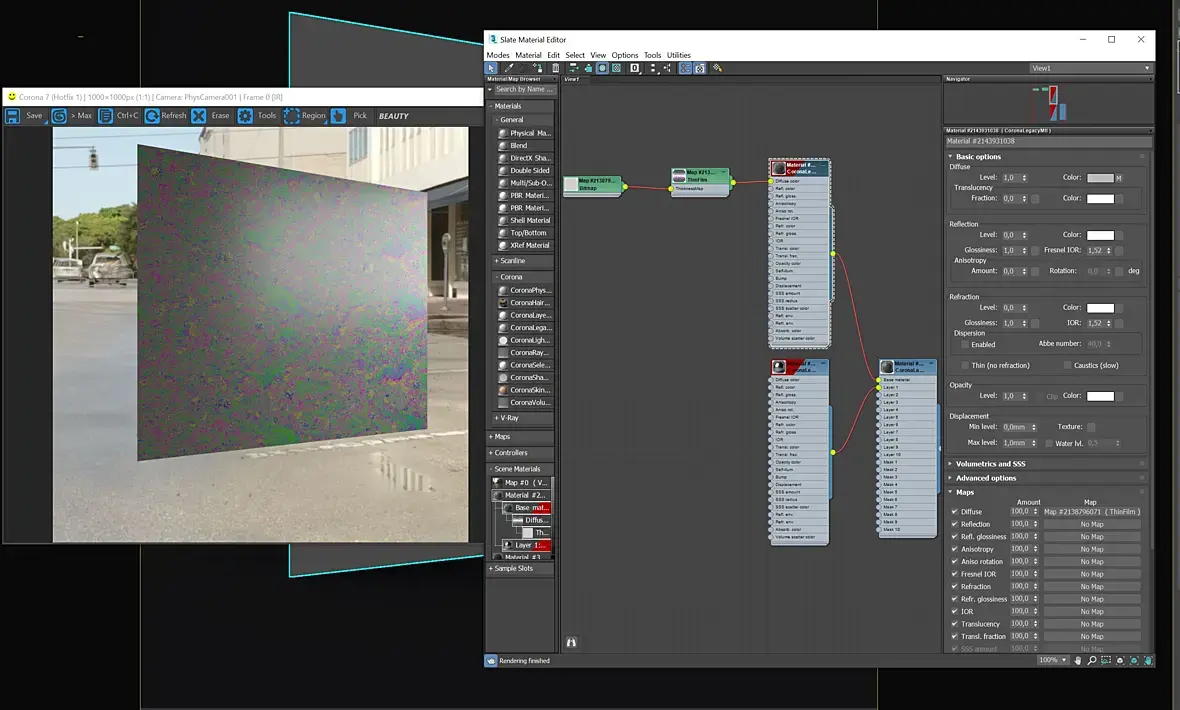Check Water lvl. displacement checkbox
1180x710 pixels.
[1048, 443]
